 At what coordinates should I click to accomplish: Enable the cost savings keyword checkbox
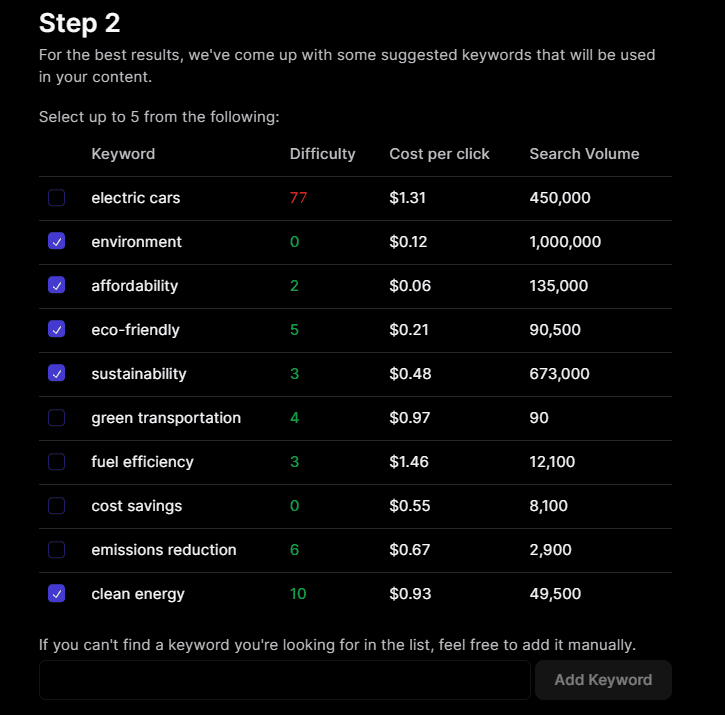[57, 506]
